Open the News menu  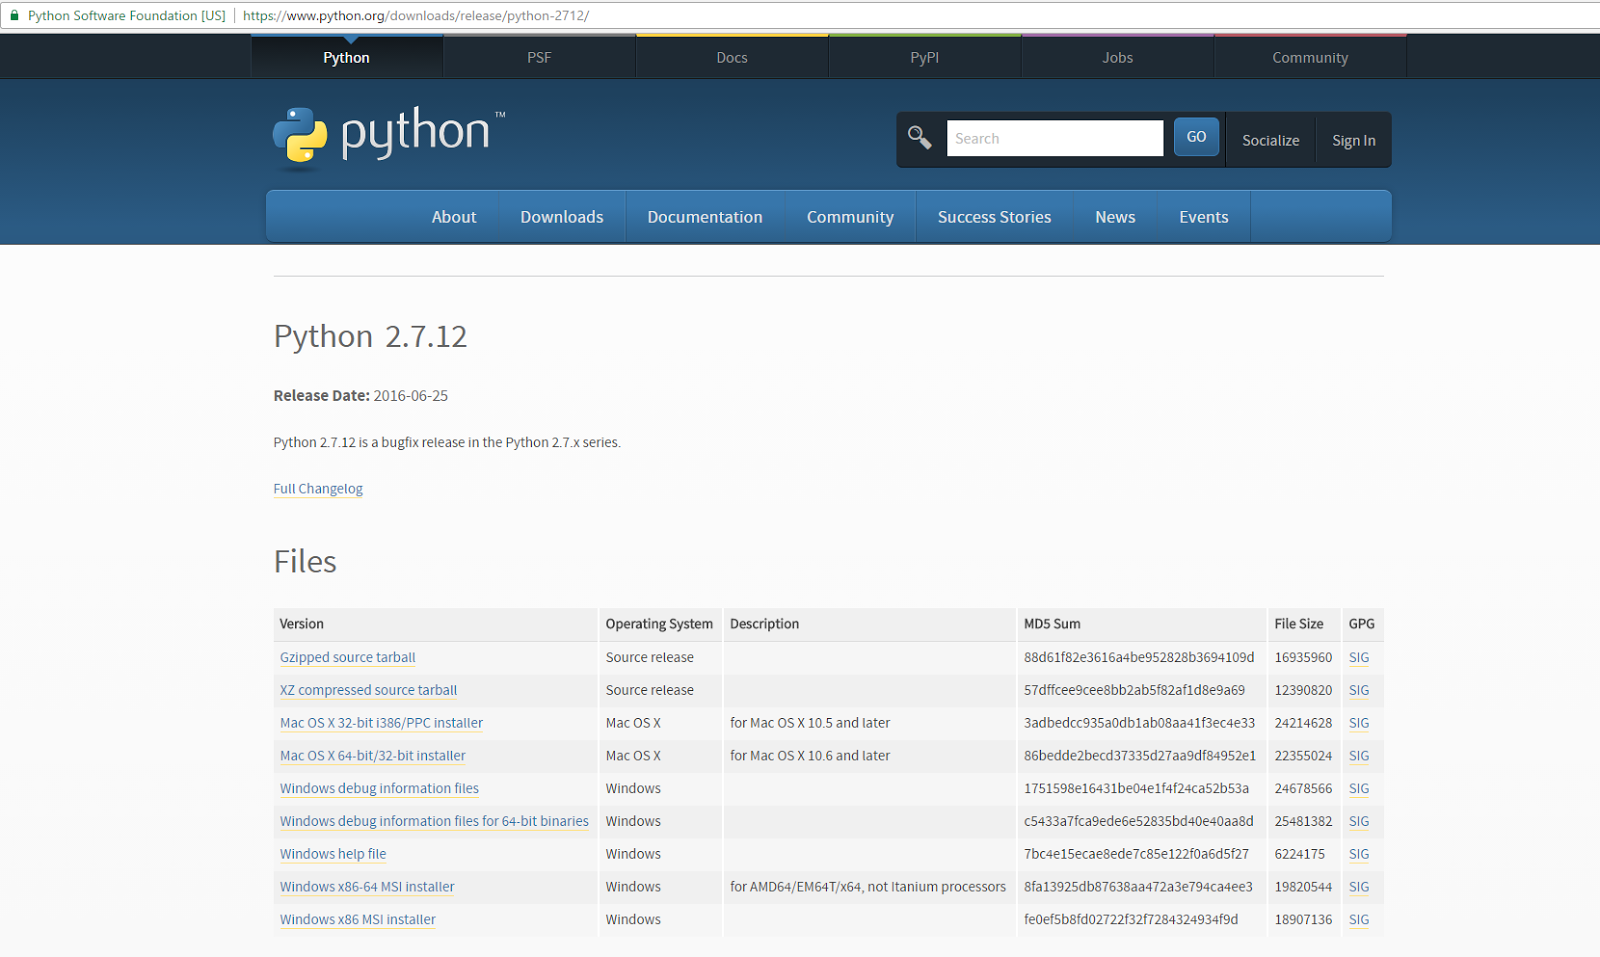1115,217
